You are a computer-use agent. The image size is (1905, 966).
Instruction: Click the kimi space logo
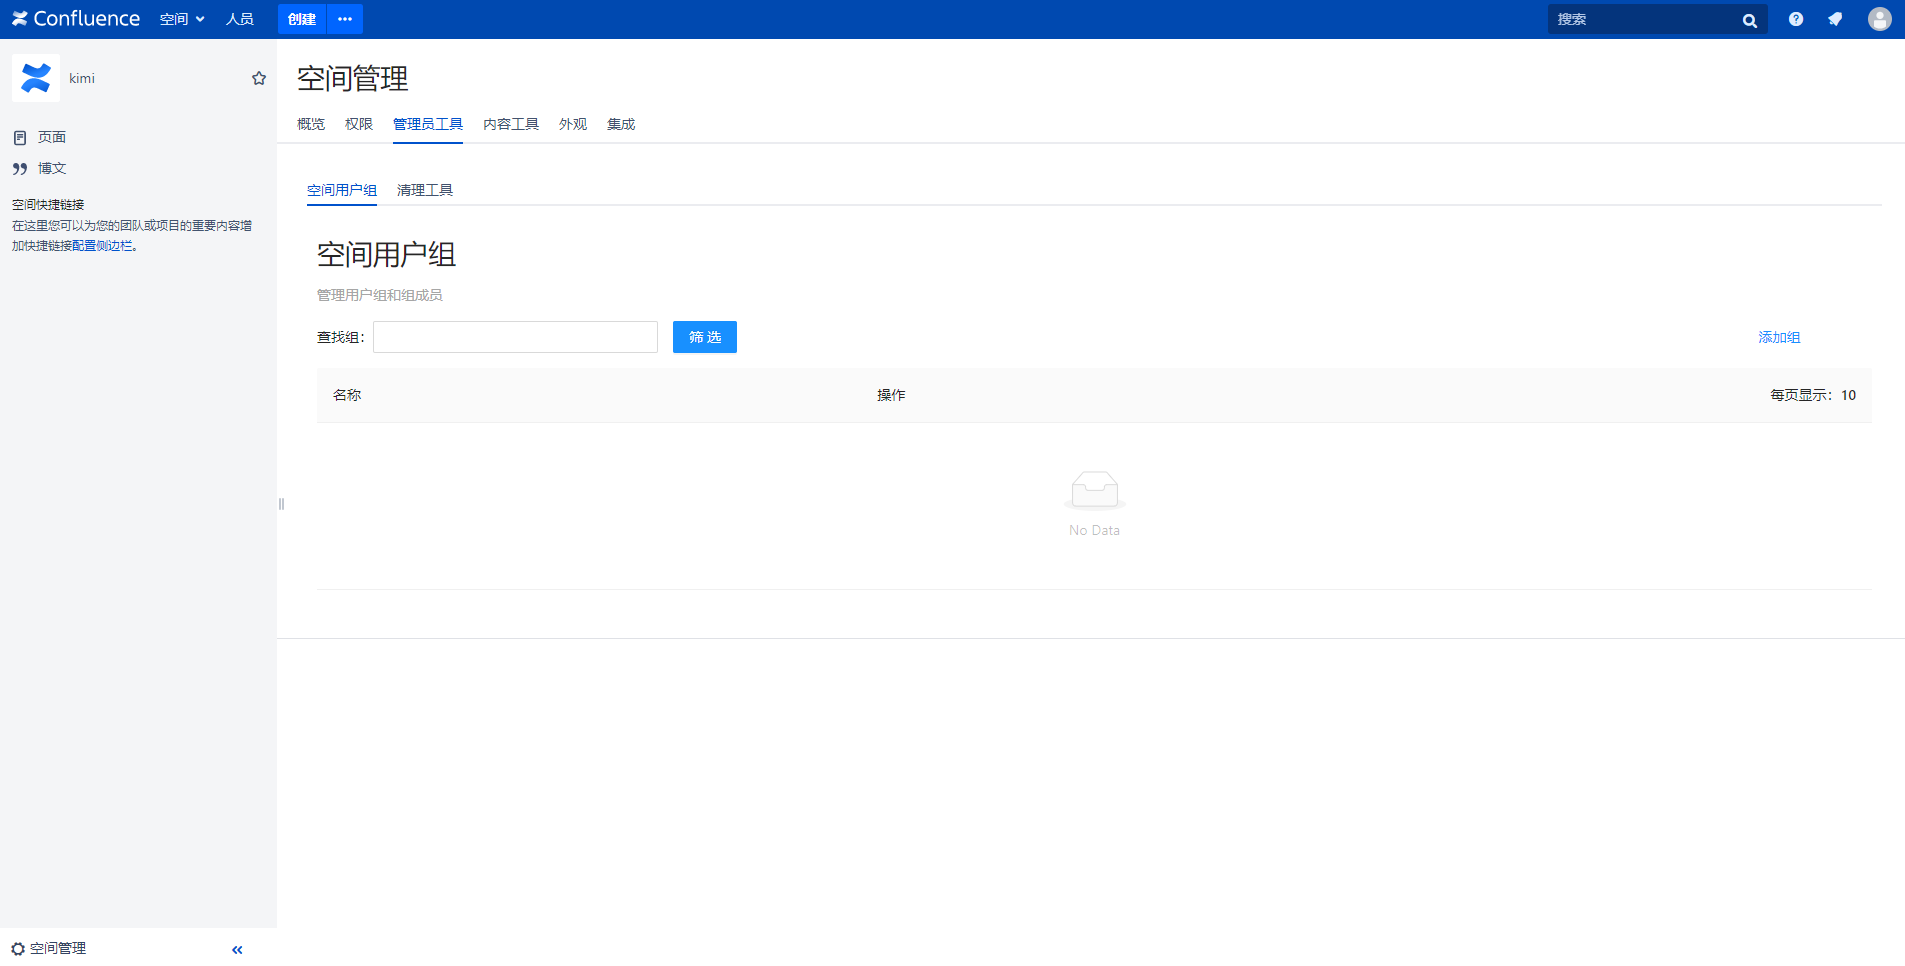tap(36, 78)
